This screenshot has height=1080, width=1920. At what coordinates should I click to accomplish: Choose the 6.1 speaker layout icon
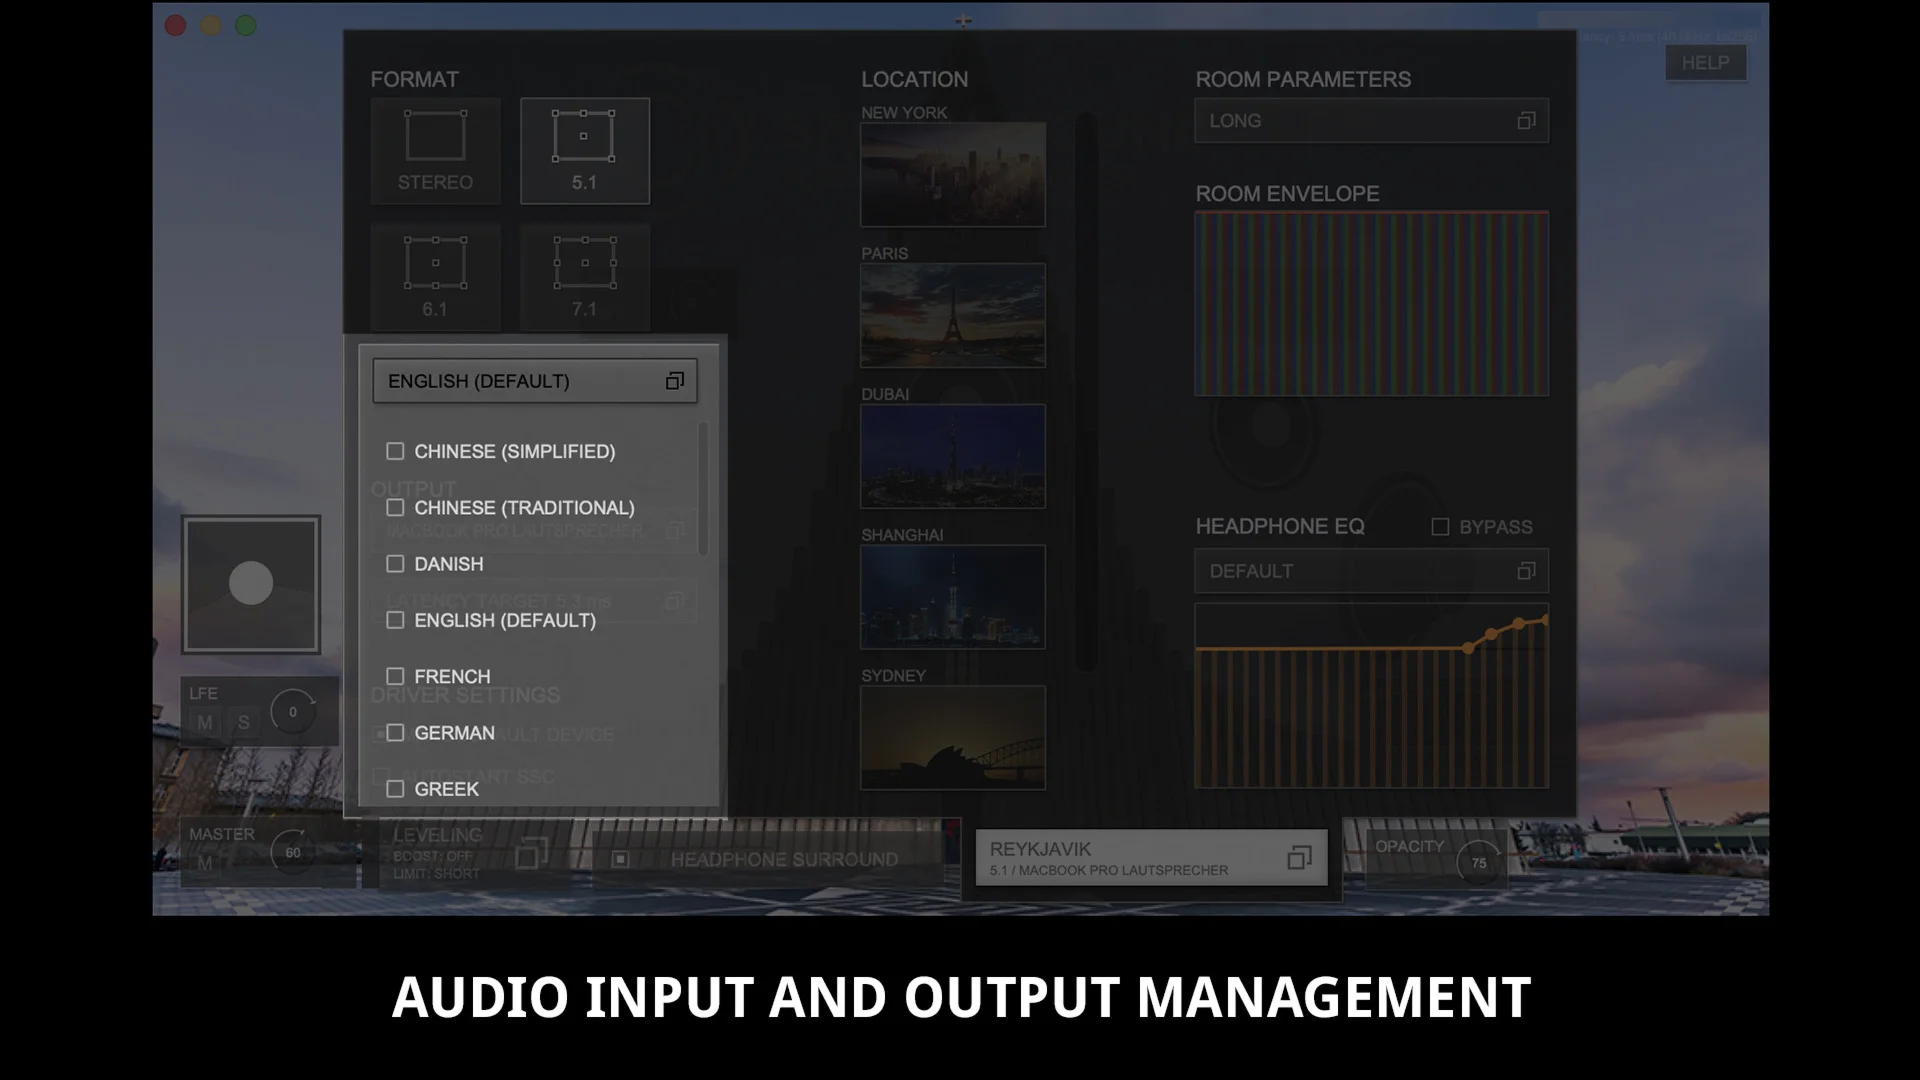coord(435,276)
